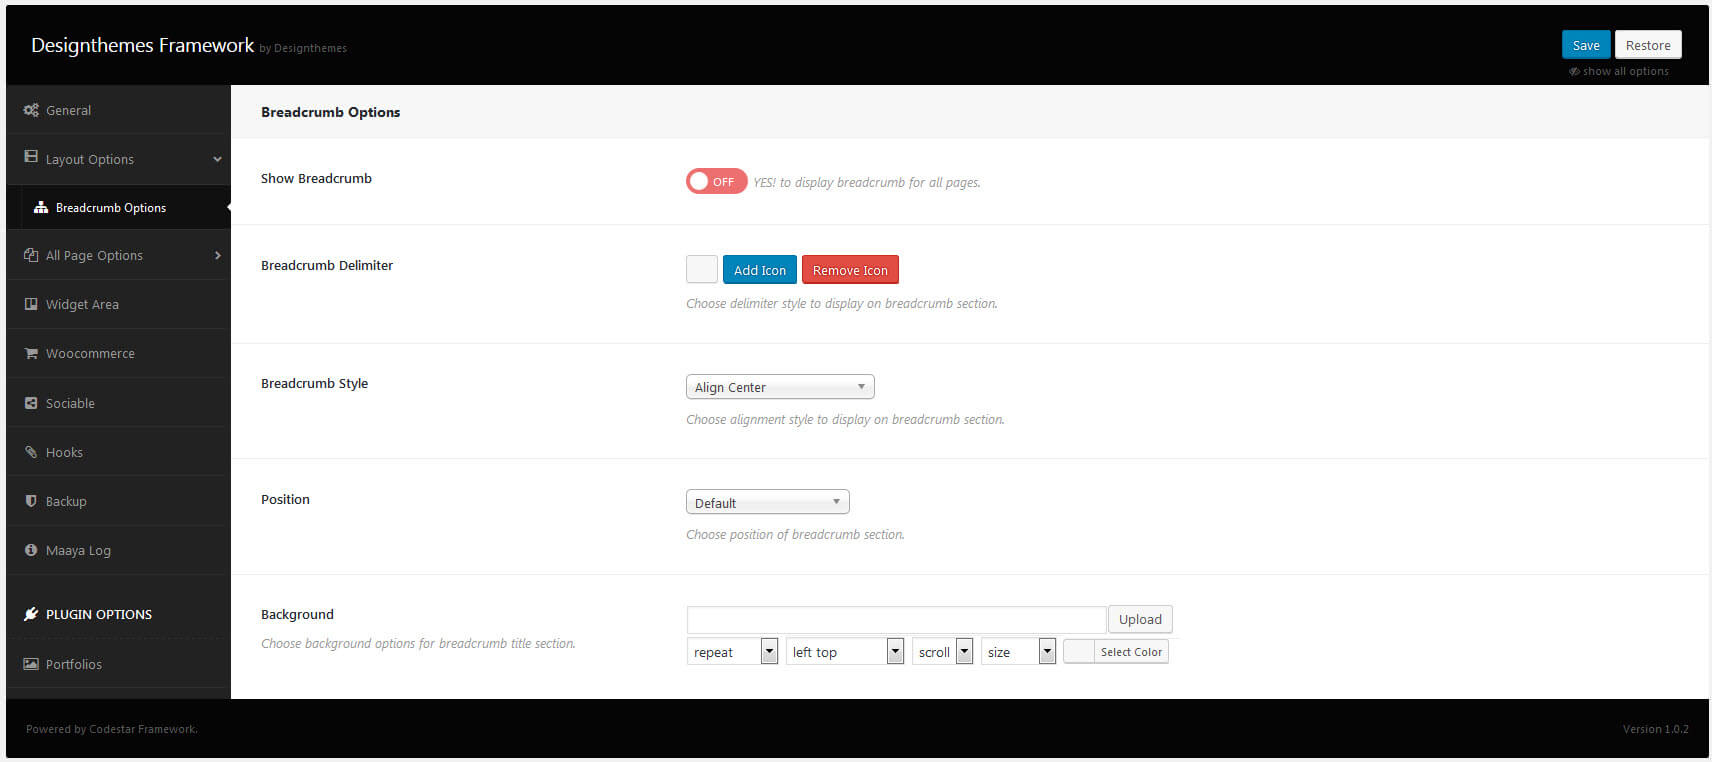Open the Portfolios plugin section

pos(118,664)
